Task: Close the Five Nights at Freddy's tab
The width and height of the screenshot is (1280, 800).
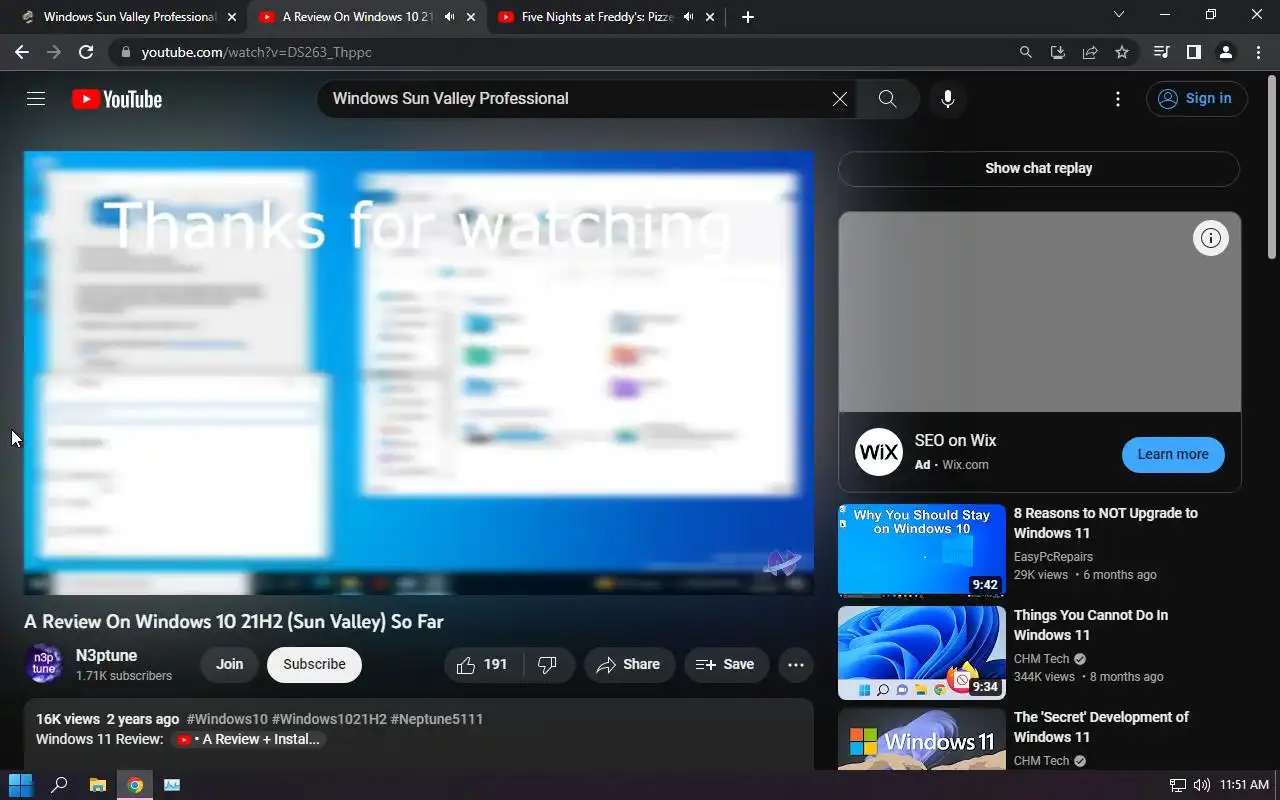Action: click(x=710, y=17)
